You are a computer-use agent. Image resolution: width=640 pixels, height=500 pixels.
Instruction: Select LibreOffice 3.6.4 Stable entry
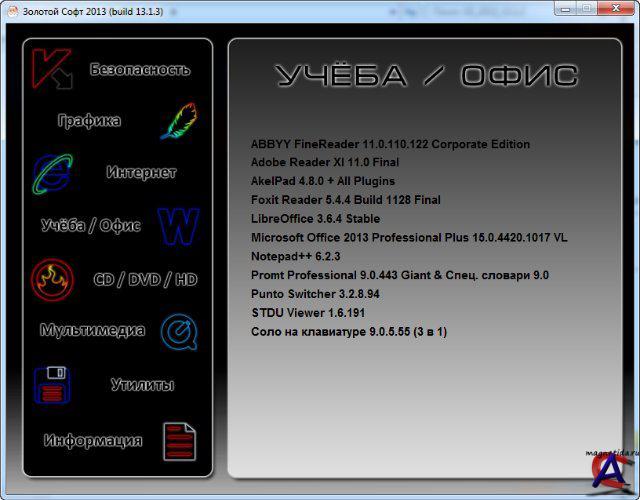315,219
